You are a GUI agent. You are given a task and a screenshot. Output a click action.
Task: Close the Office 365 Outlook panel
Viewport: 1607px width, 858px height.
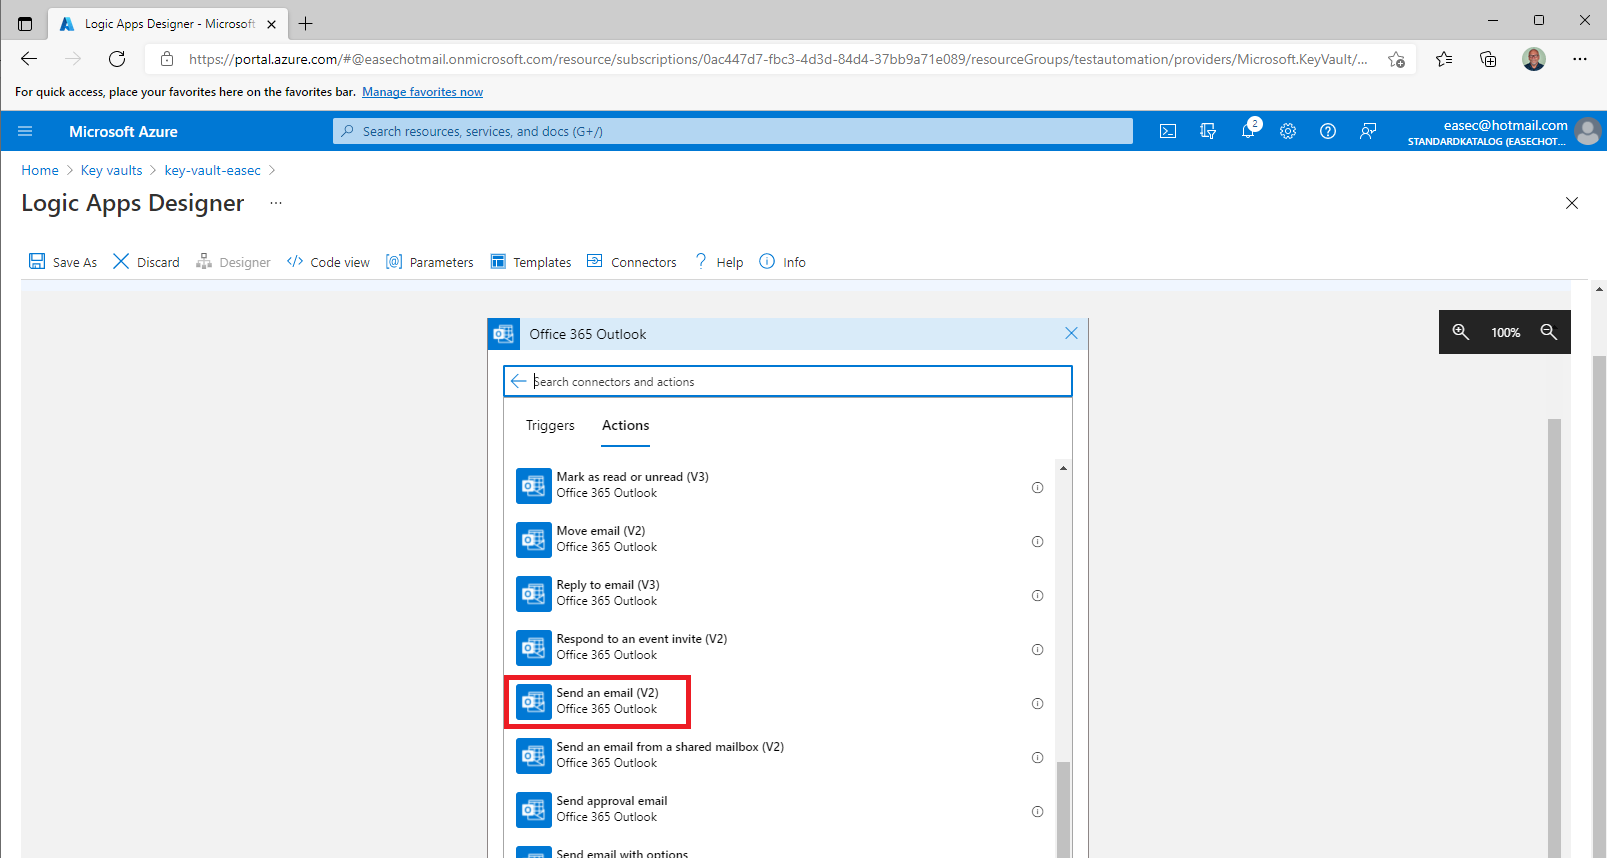coord(1071,333)
